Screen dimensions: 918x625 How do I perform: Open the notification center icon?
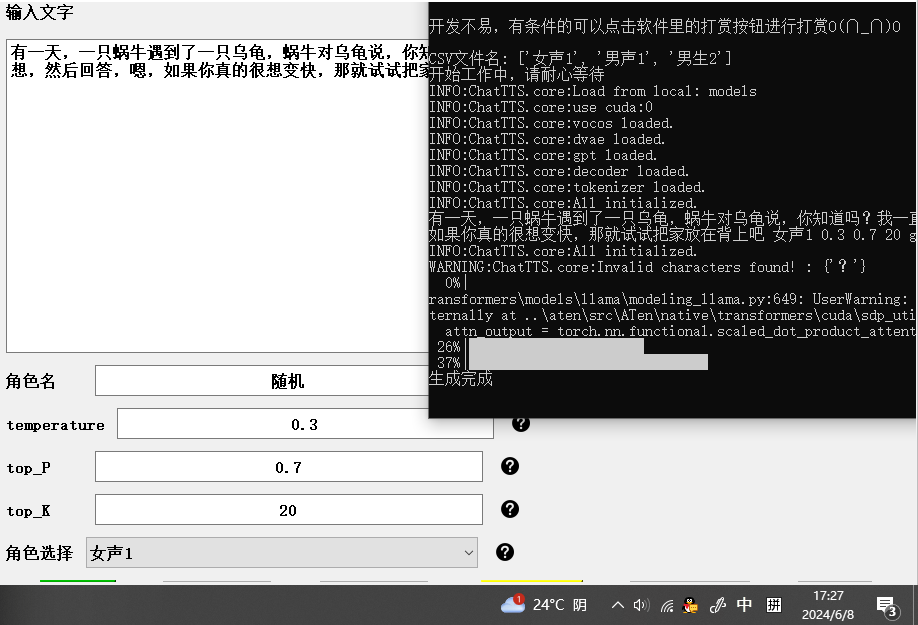pos(886,605)
